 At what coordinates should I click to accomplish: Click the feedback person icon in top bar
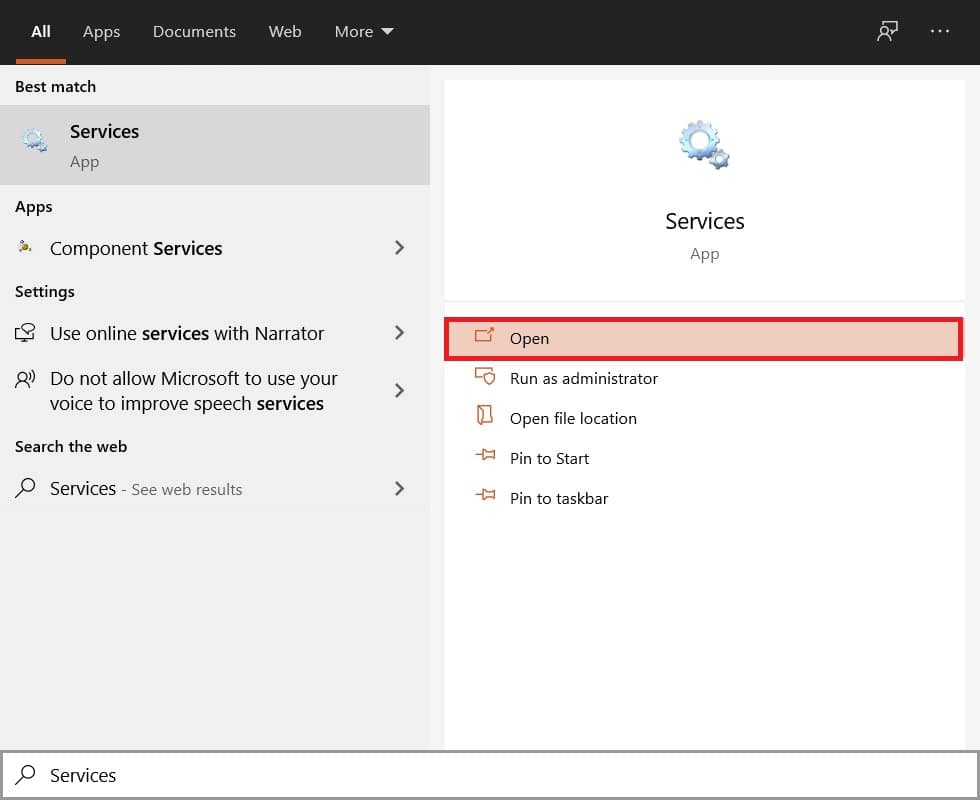(x=887, y=32)
